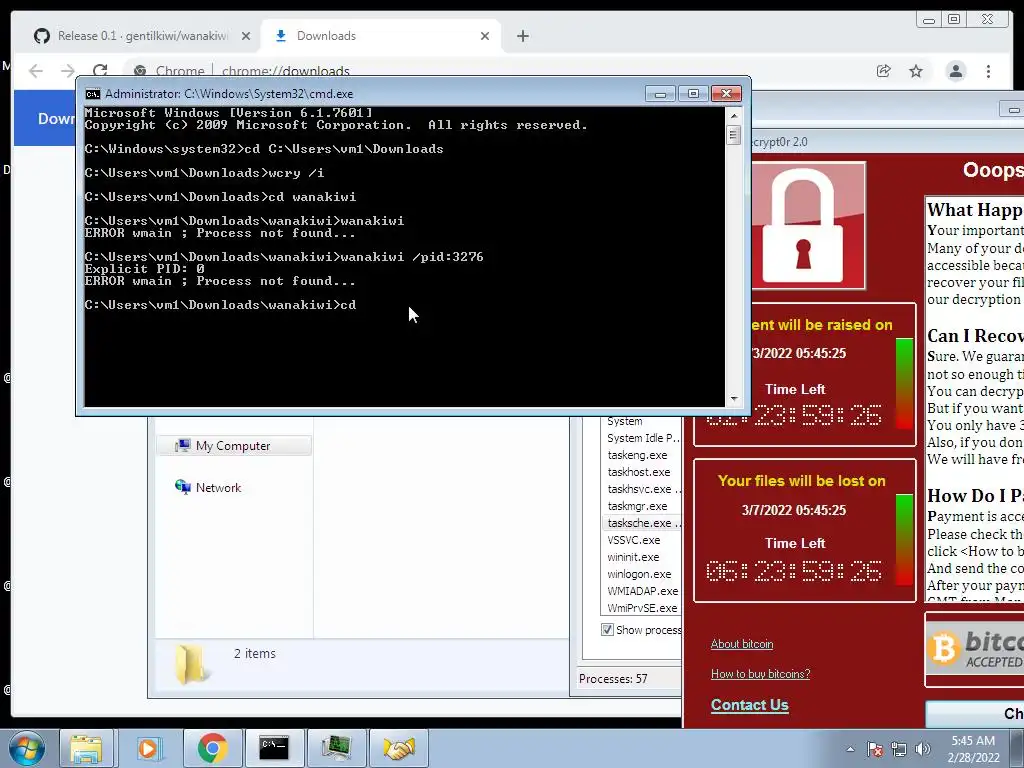Image resolution: width=1024 pixels, height=768 pixels.
Task: Close the Downloads tab
Action: [x=485, y=37]
